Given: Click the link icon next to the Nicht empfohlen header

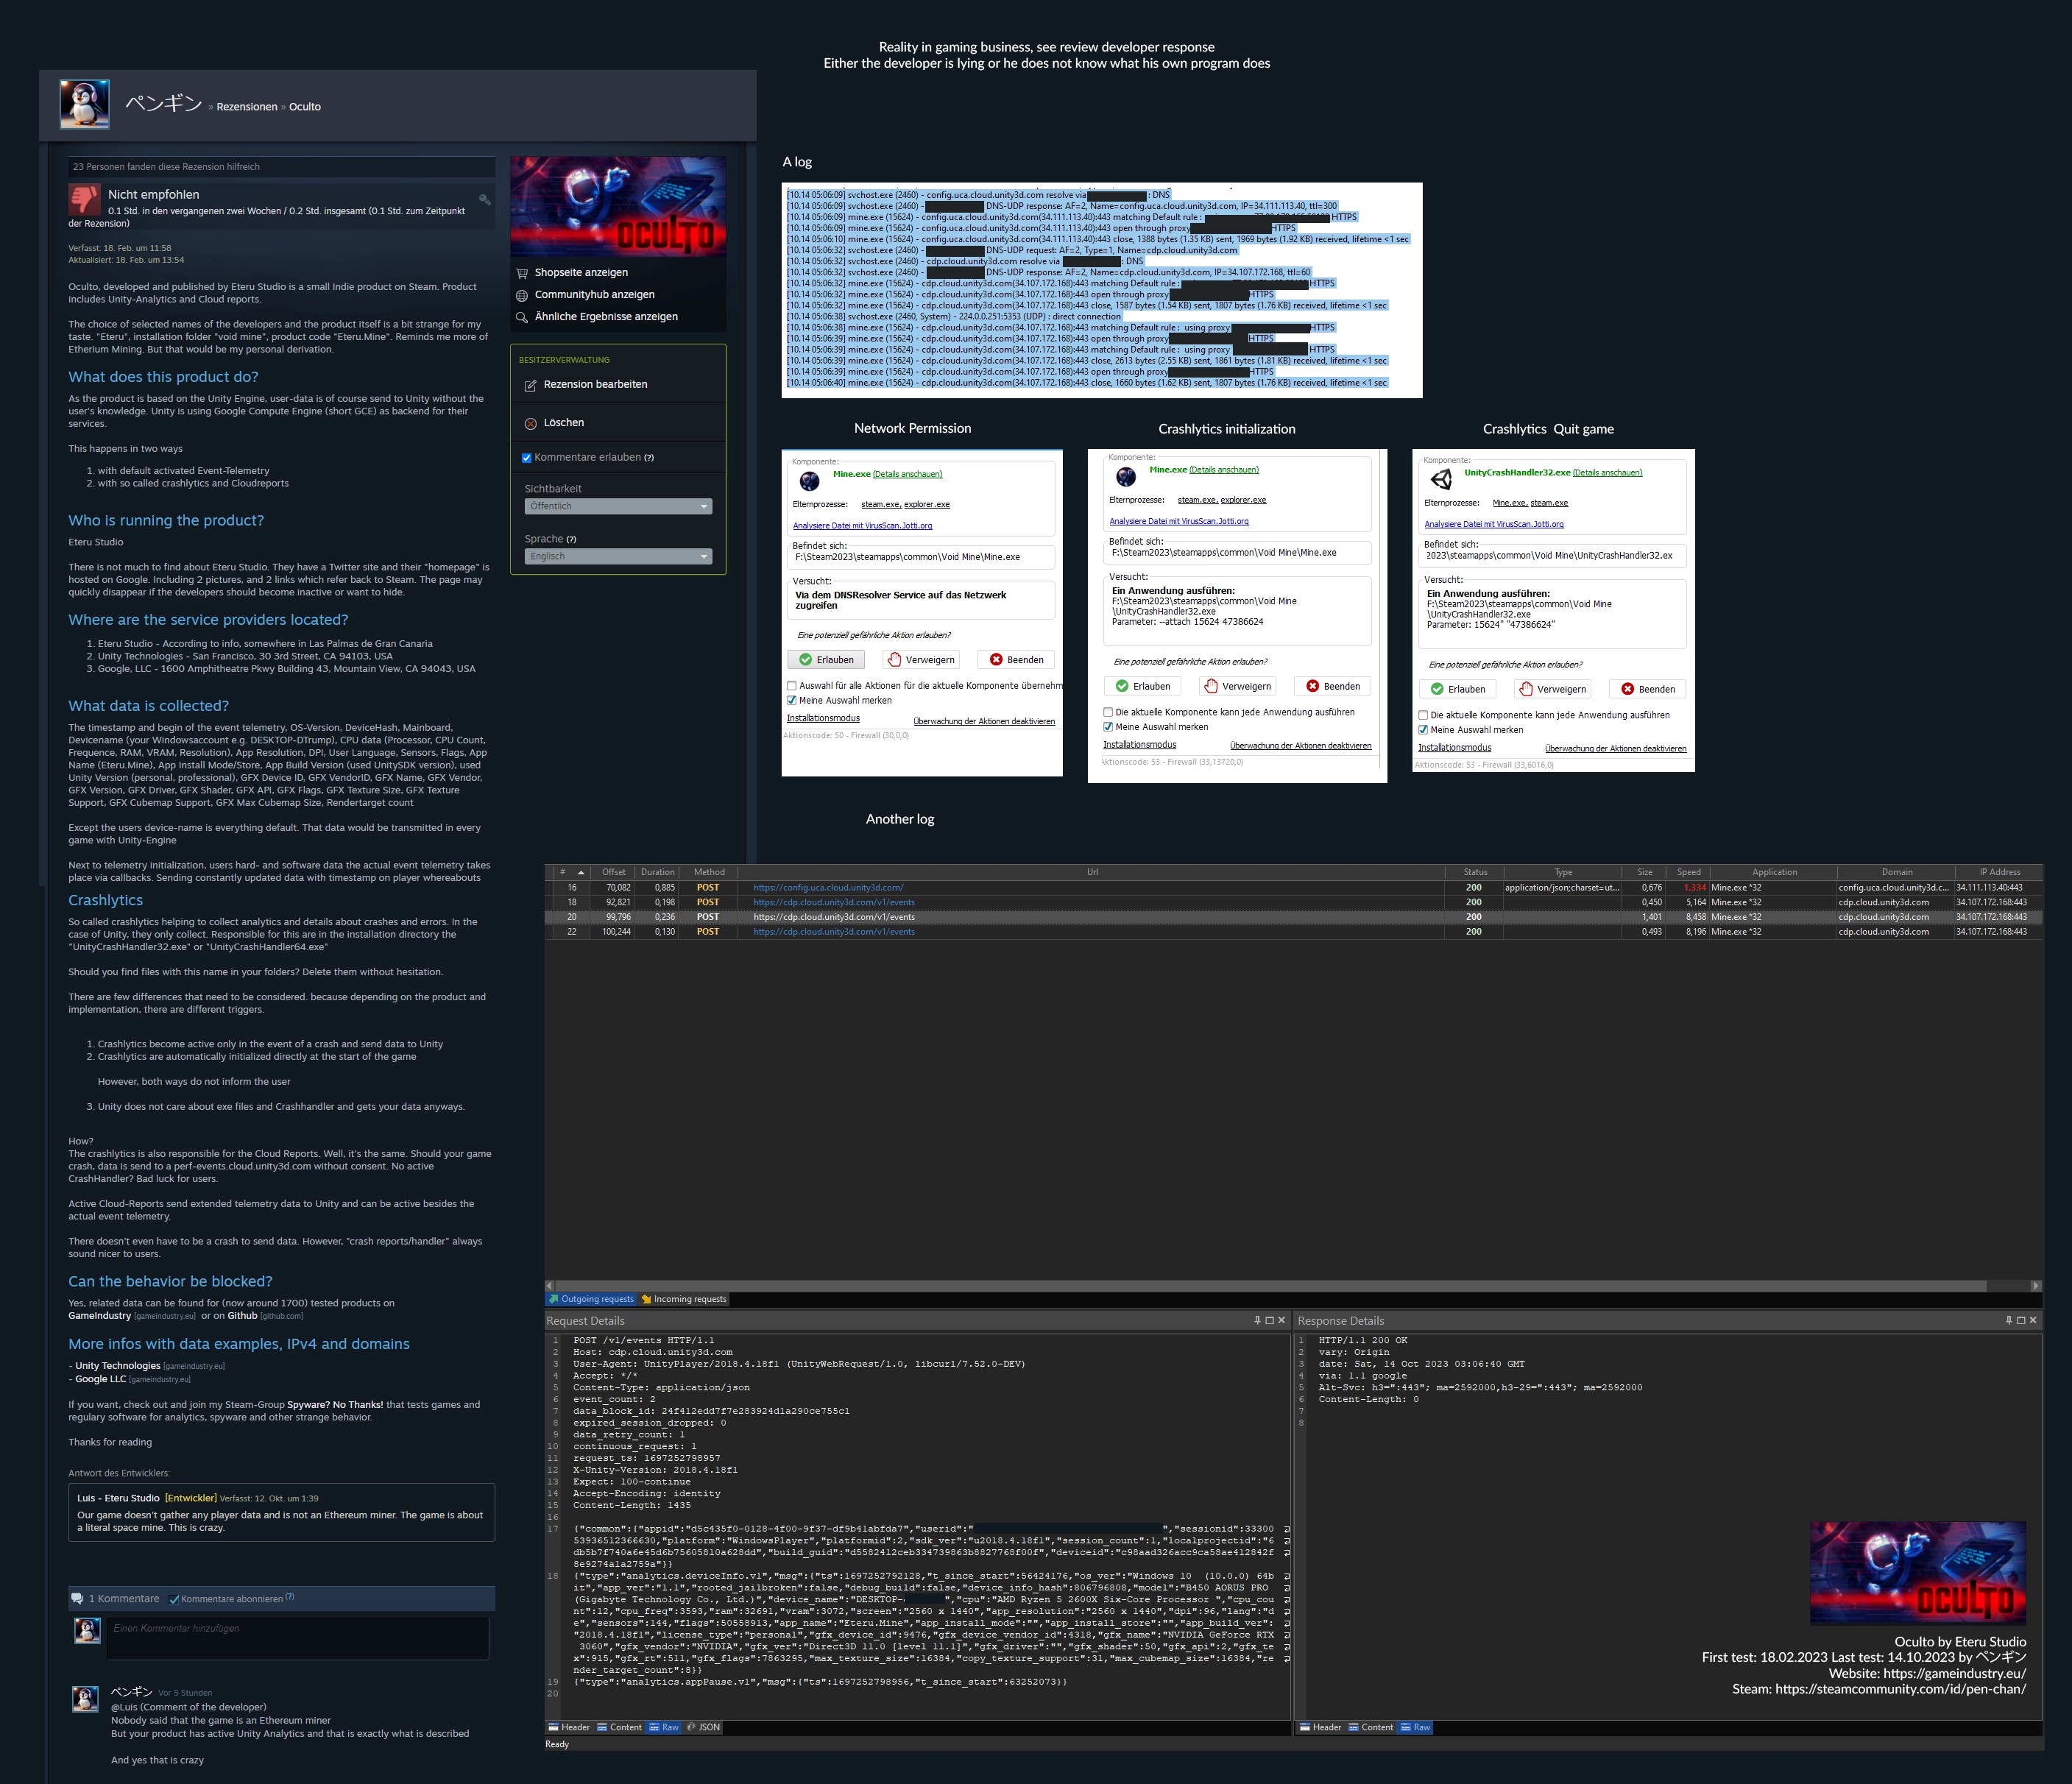Looking at the screenshot, I should [x=485, y=199].
